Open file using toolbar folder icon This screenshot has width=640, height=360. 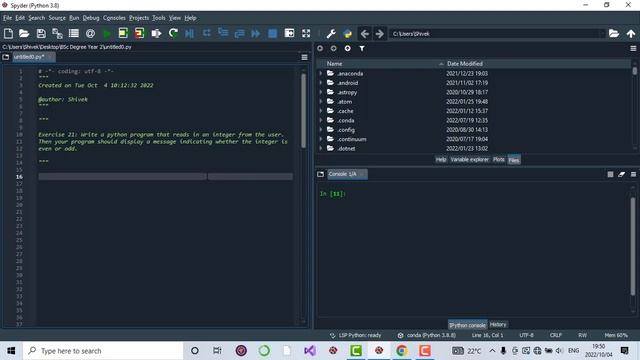24,33
